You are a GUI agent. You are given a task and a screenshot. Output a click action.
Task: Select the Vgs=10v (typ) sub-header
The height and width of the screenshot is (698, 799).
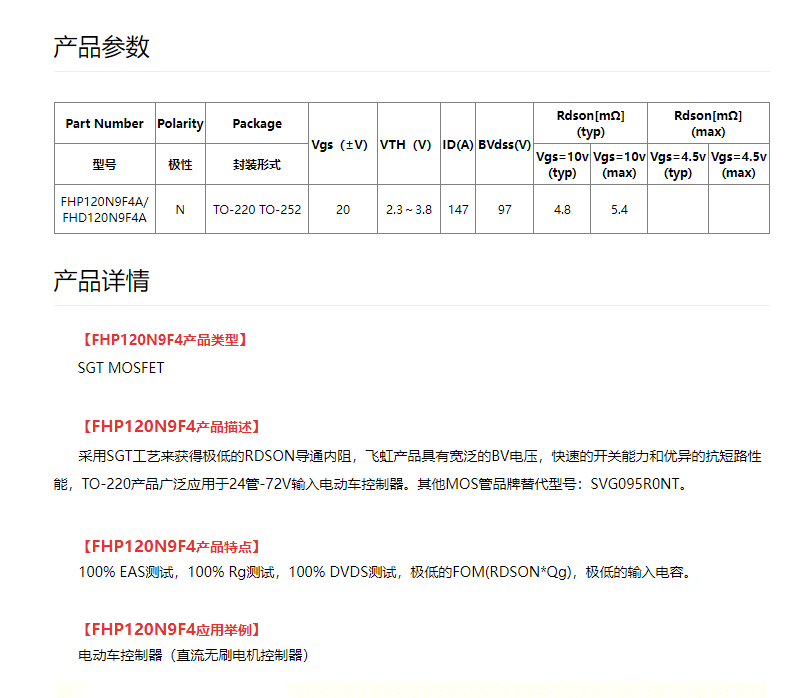[x=562, y=165]
